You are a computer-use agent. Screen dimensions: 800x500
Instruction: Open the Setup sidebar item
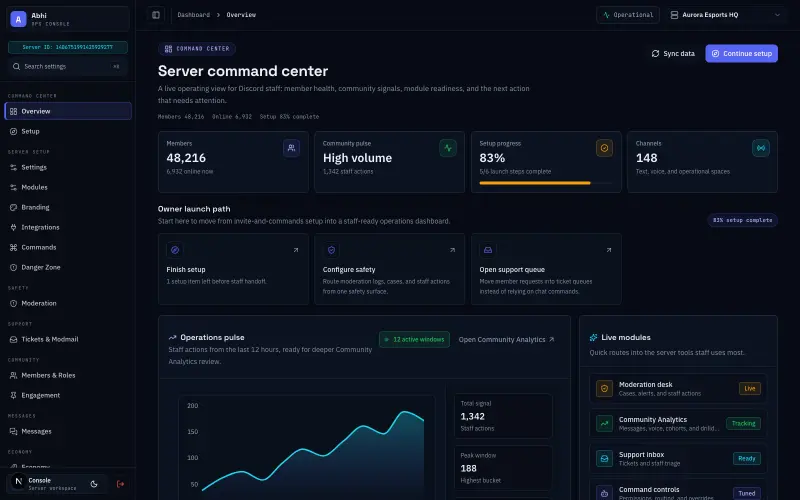click(x=68, y=131)
